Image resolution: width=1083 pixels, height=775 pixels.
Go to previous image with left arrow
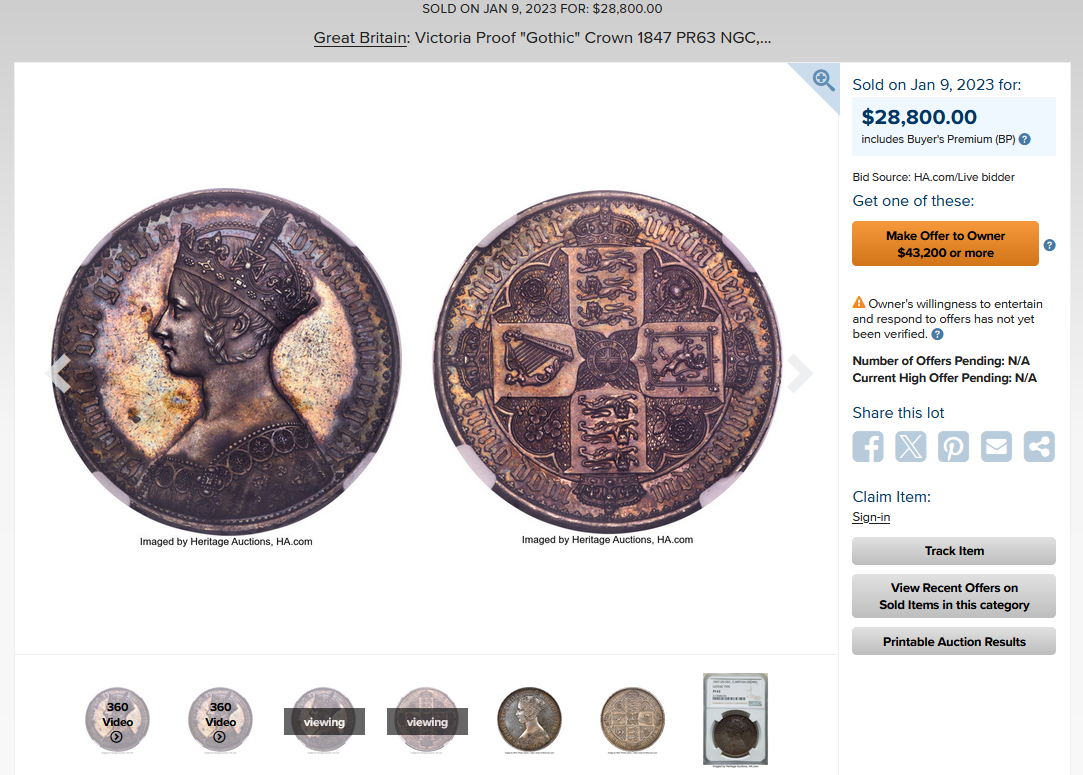click(59, 374)
